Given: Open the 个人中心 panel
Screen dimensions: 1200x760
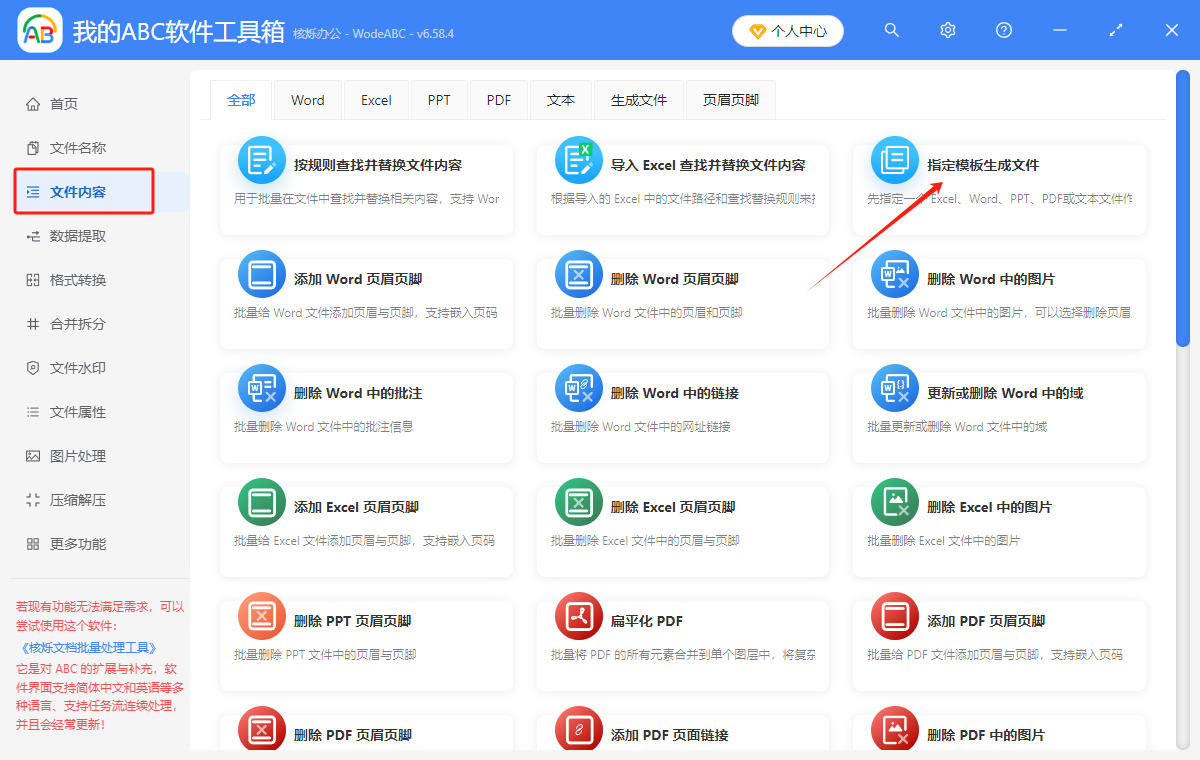Looking at the screenshot, I should [787, 31].
